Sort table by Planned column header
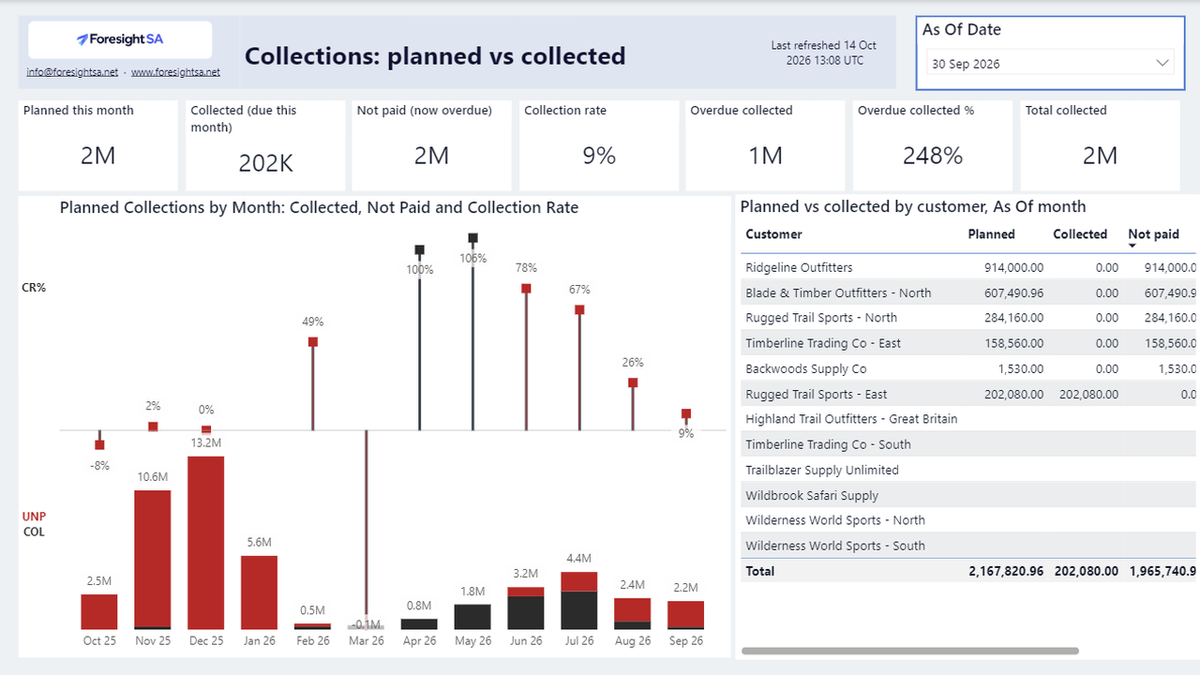Screen dimensions: 1200x675 click(x=991, y=234)
